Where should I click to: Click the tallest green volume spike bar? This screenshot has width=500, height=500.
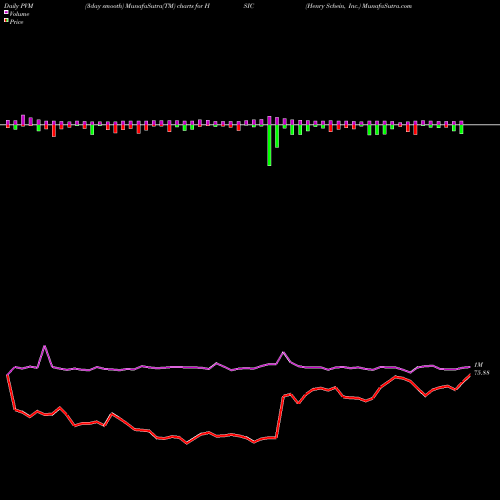pyautogui.click(x=269, y=145)
